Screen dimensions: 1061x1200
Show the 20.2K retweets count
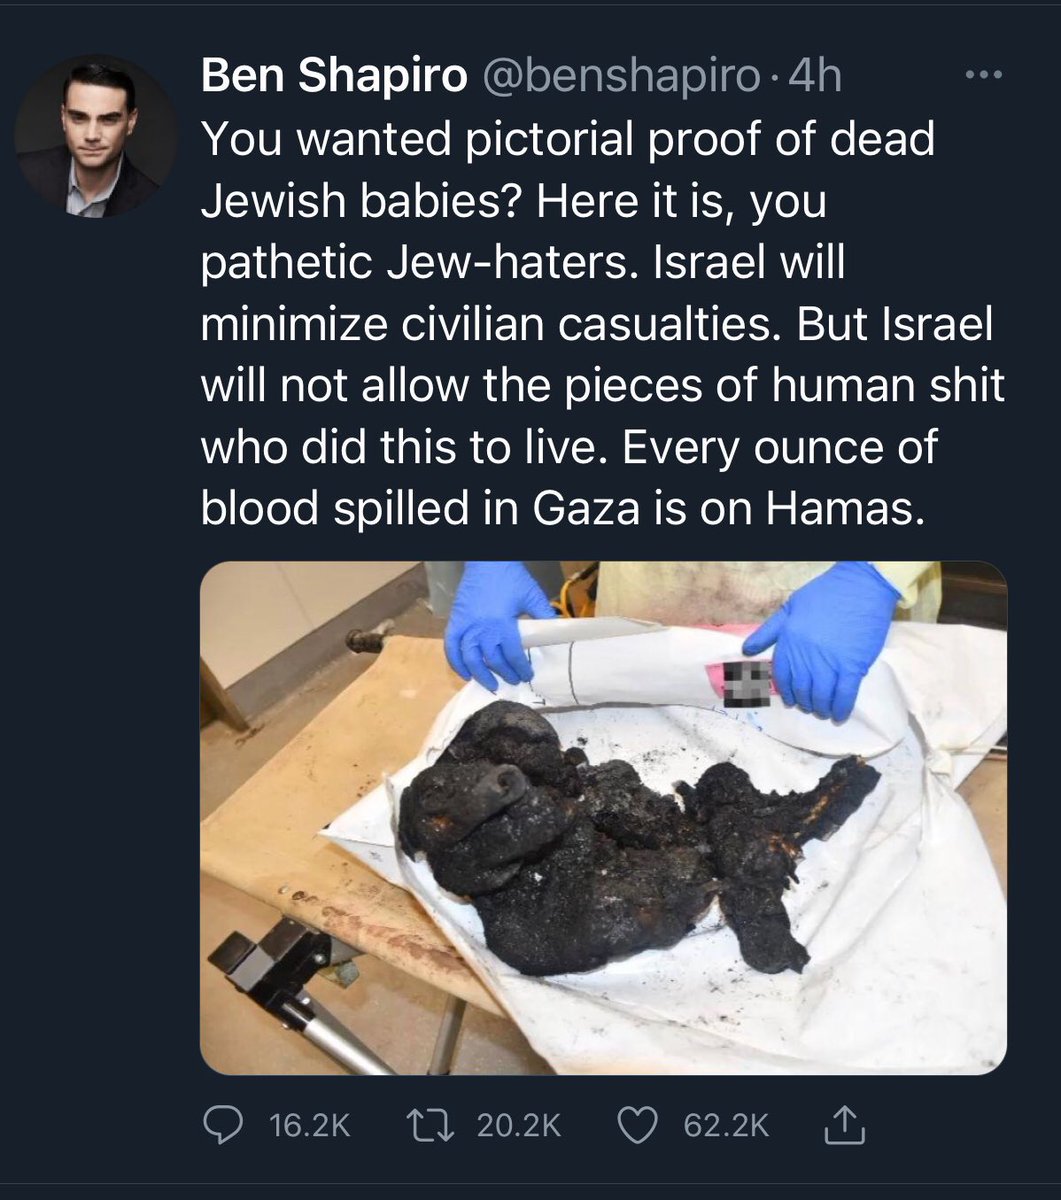519,1126
